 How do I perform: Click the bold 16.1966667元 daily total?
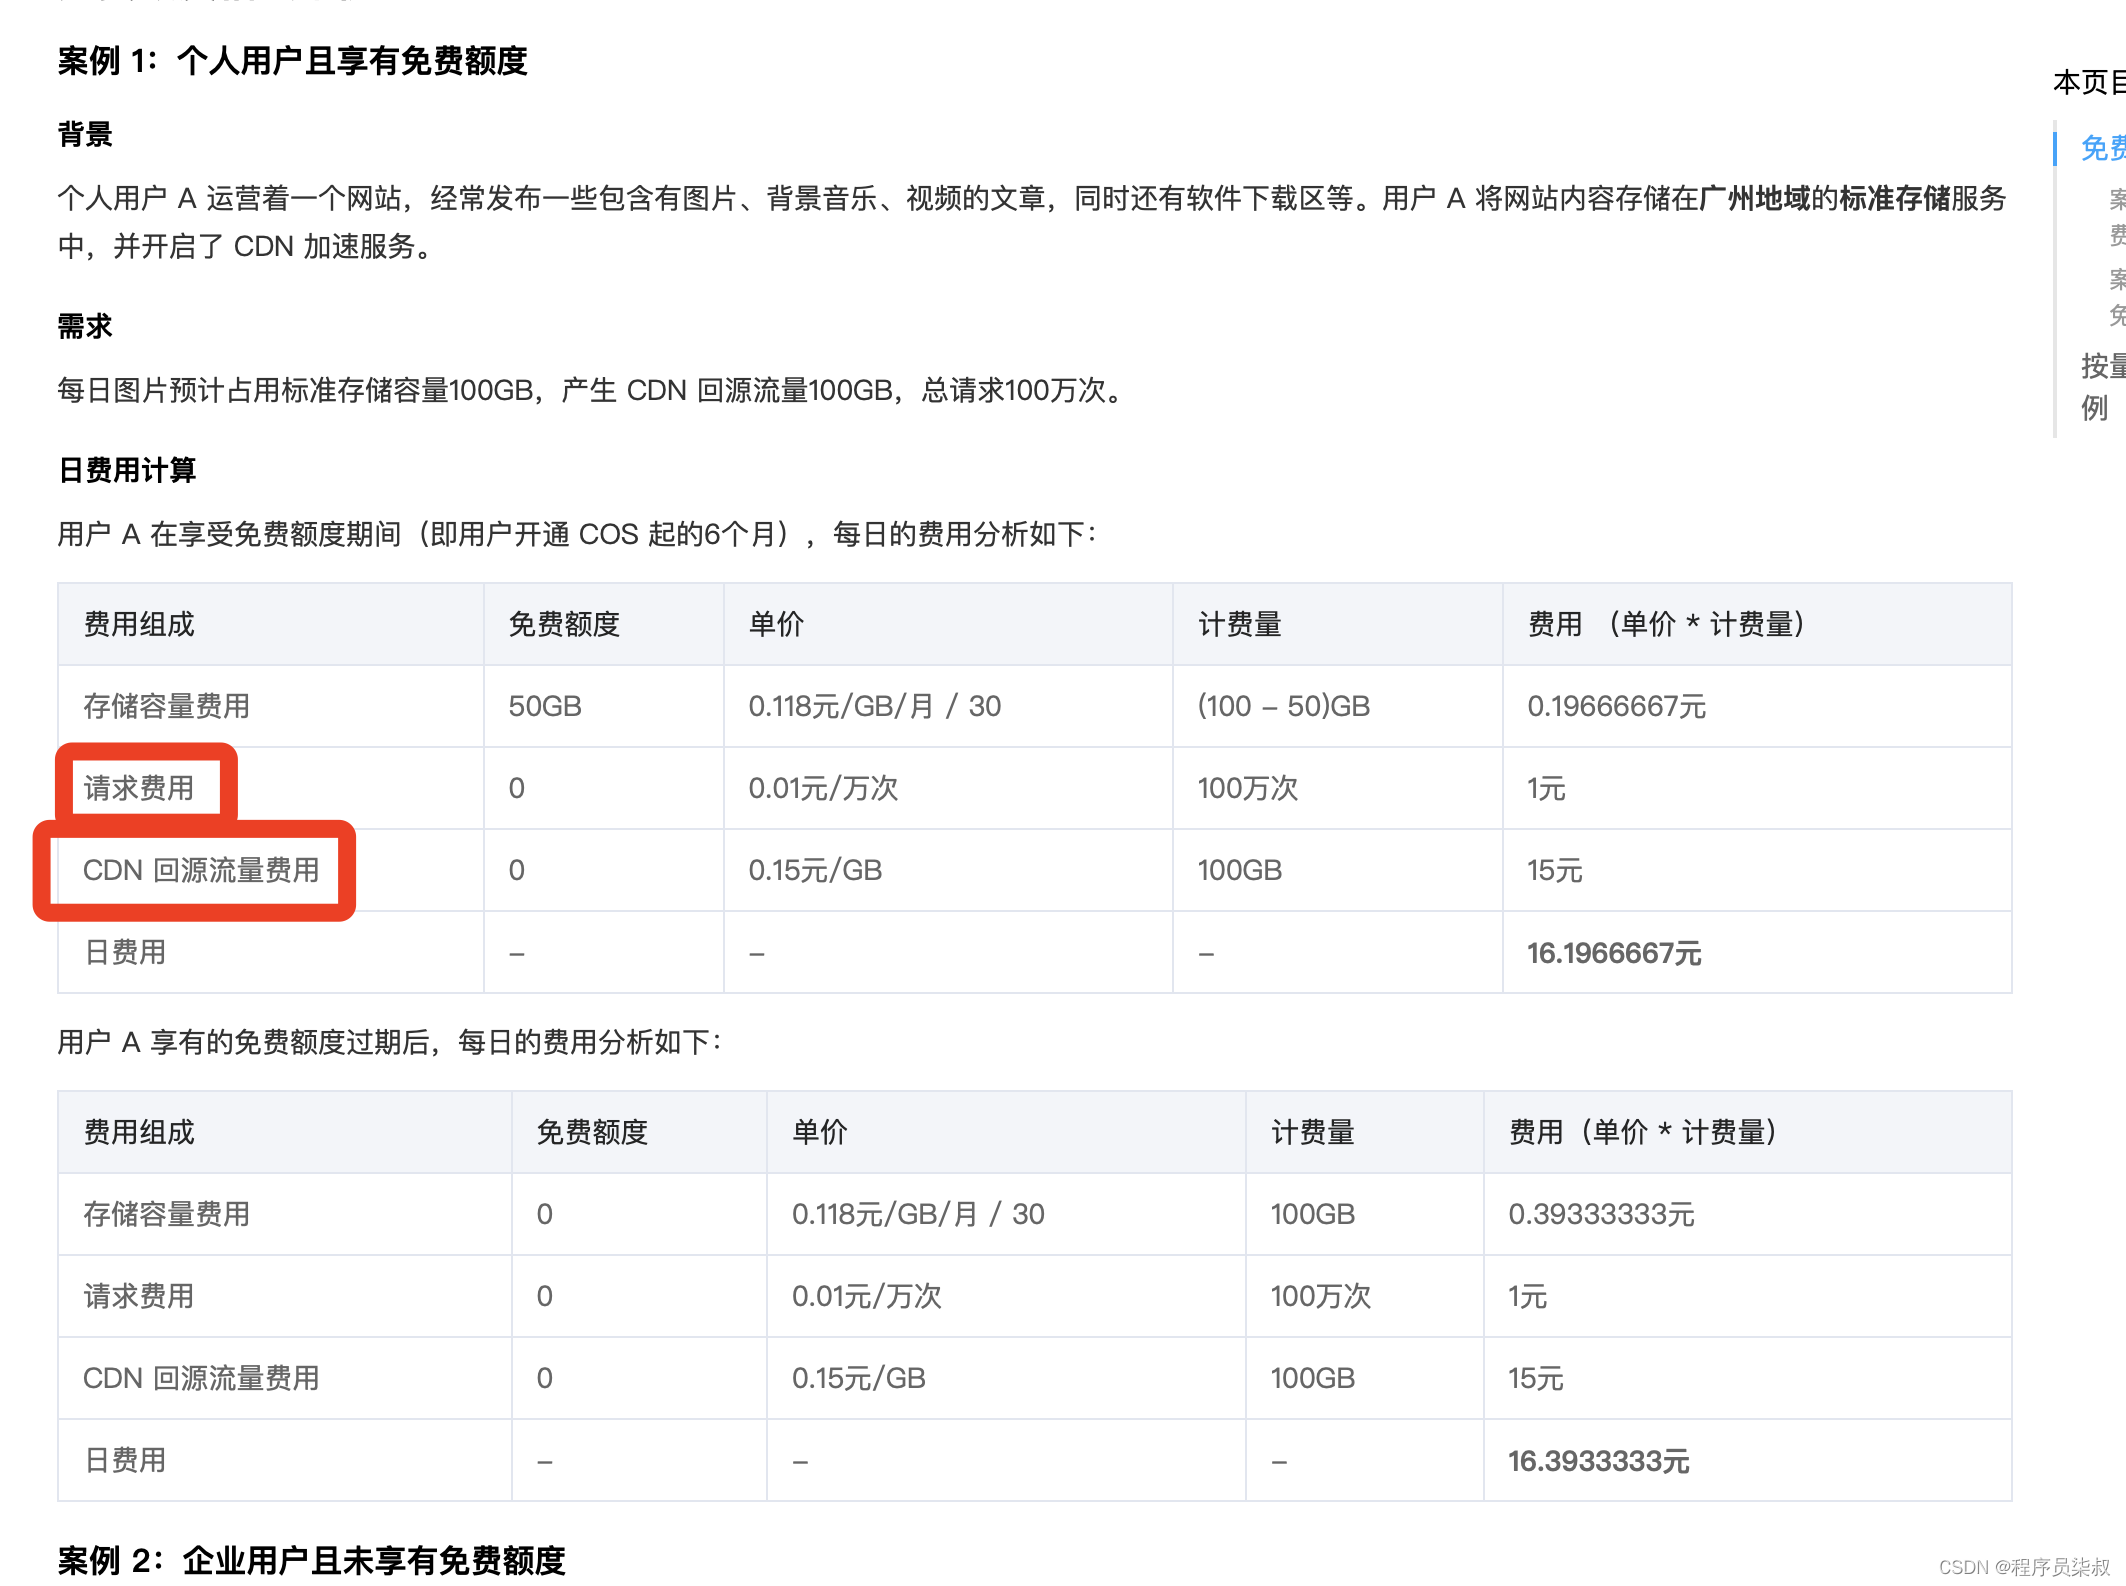tap(1614, 953)
